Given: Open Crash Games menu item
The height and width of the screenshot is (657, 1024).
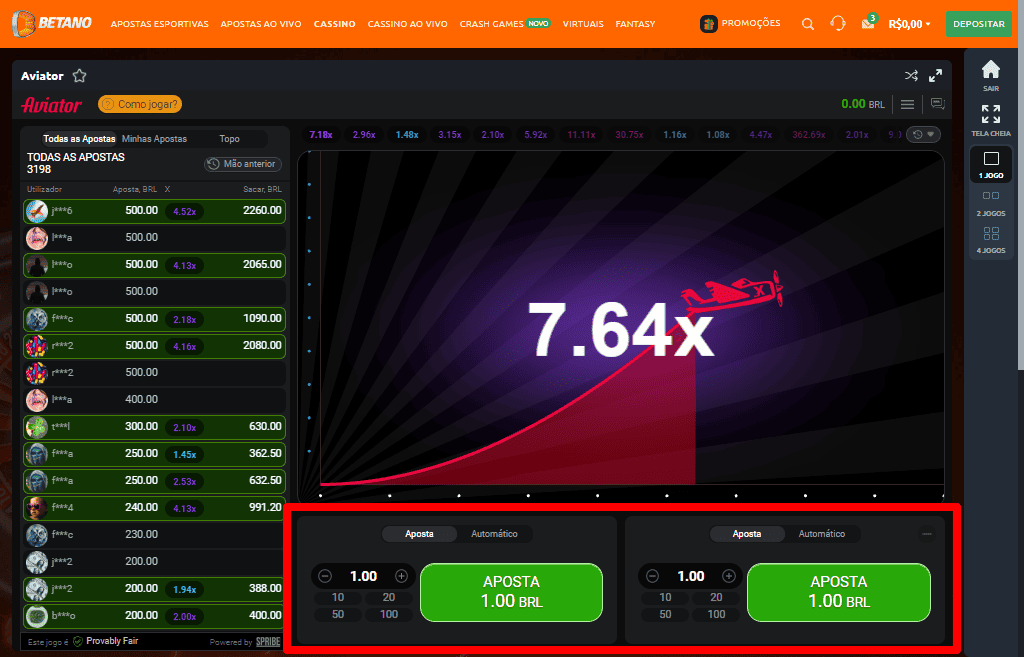Looking at the screenshot, I should coord(505,24).
